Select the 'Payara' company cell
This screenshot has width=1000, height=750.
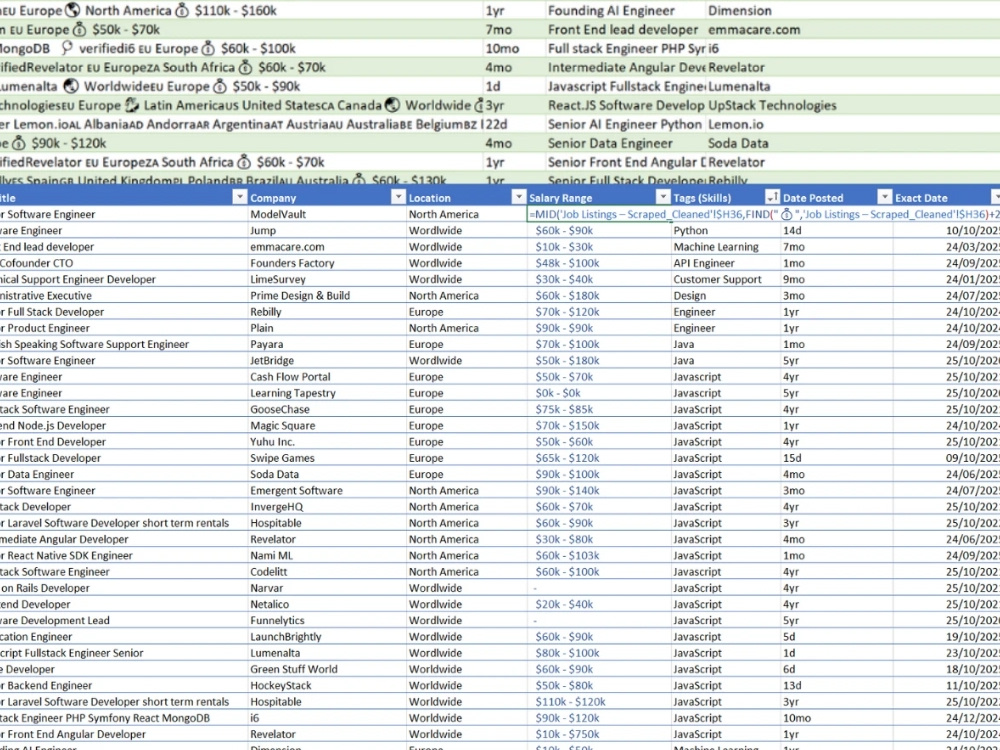point(327,344)
